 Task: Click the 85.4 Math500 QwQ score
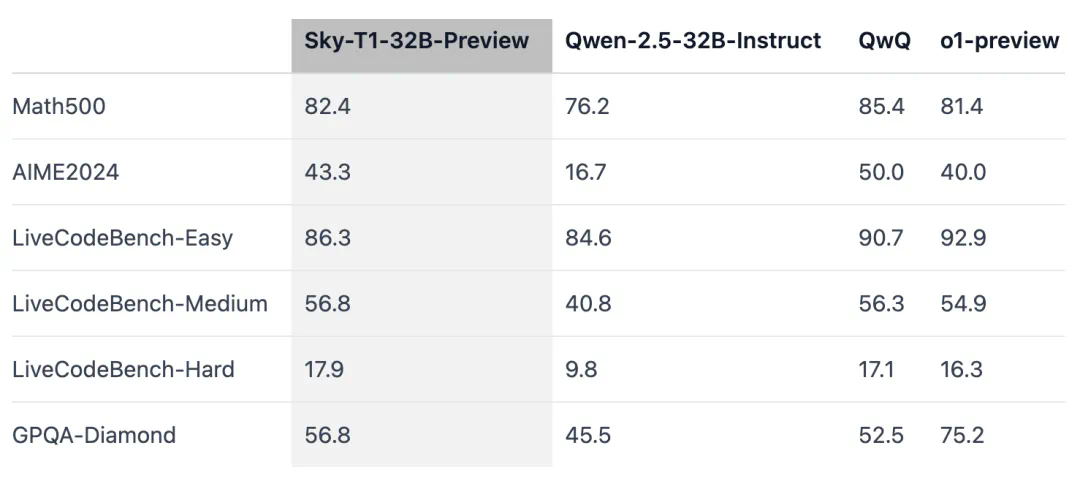point(881,107)
